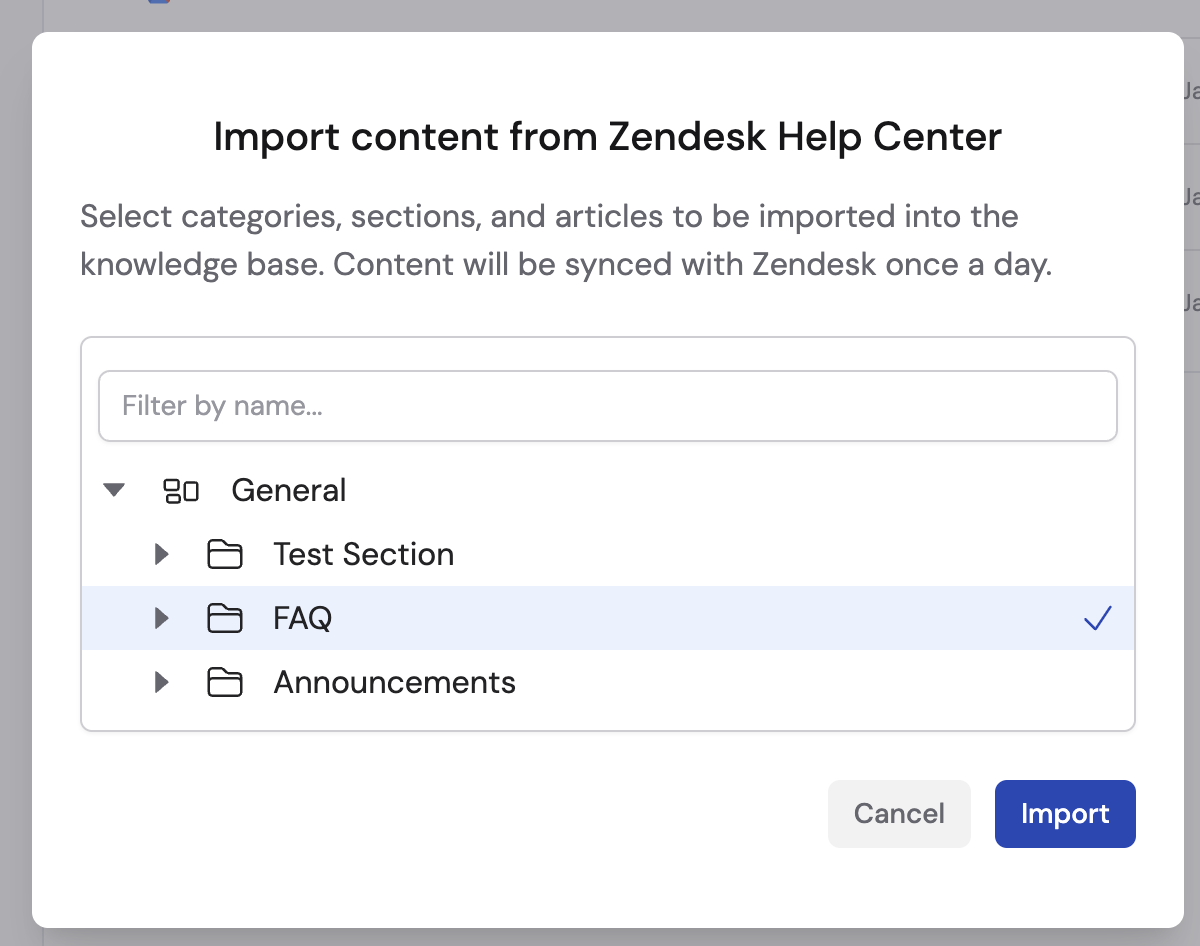Click the folder icon next to Announcements

[x=226, y=682]
